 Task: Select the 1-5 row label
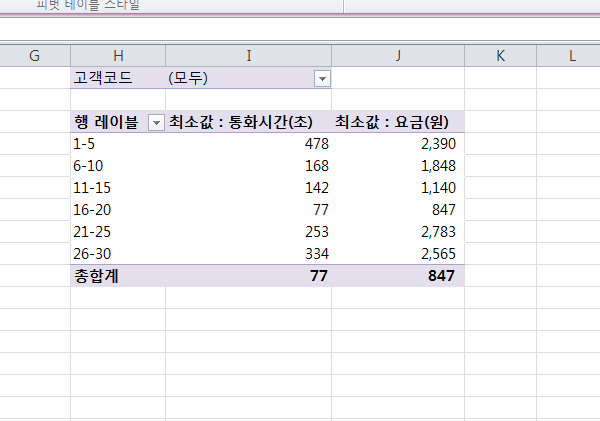pos(85,144)
